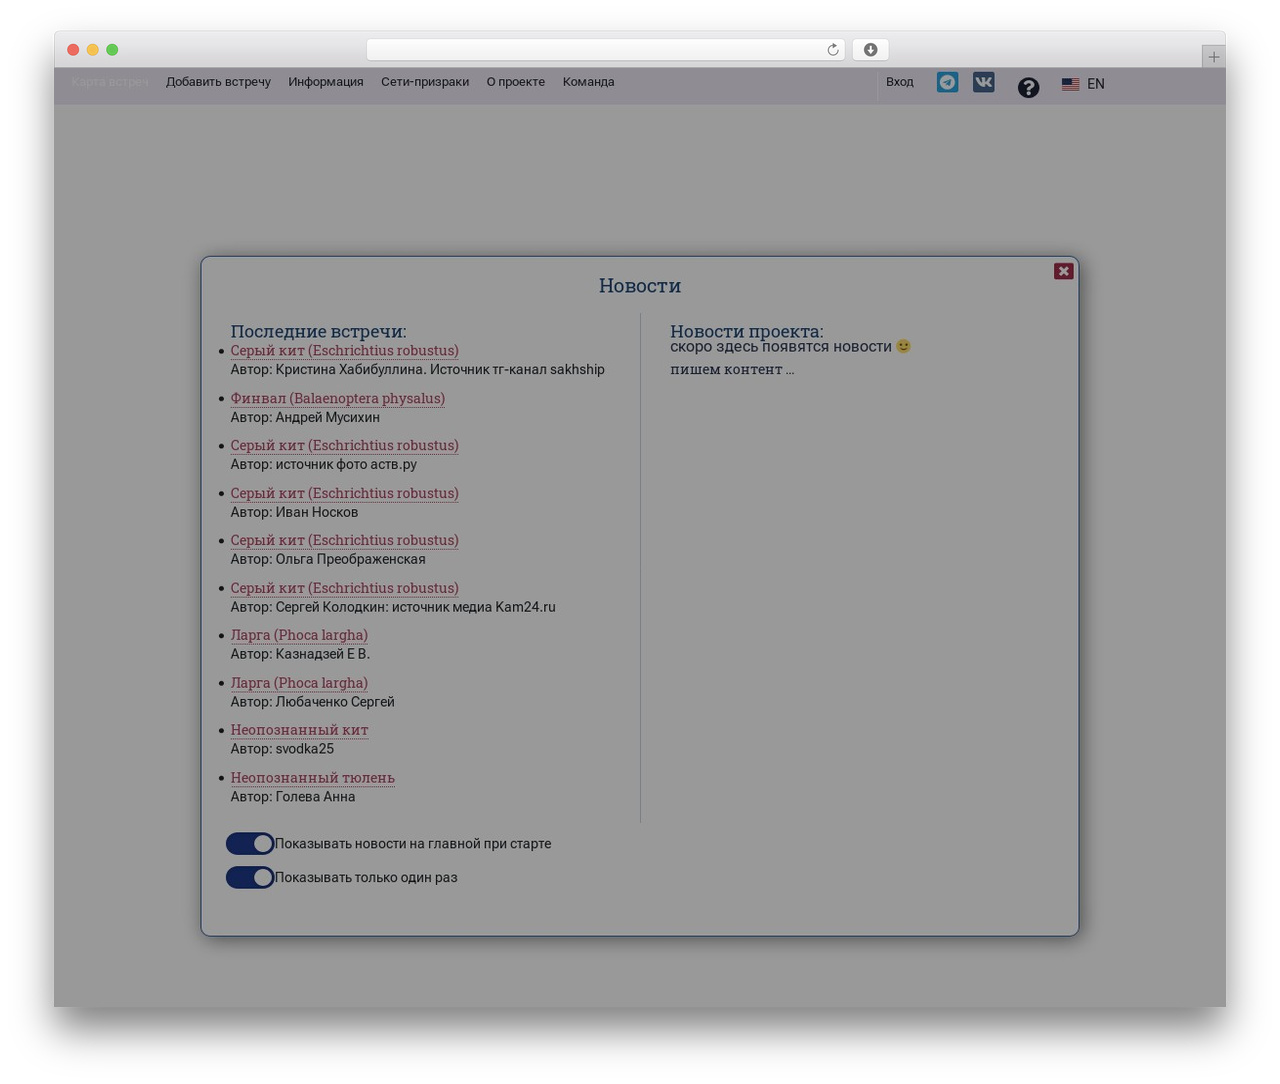Click text 'Автор: svodka25'
This screenshot has width=1280, height=1084.
[282, 749]
